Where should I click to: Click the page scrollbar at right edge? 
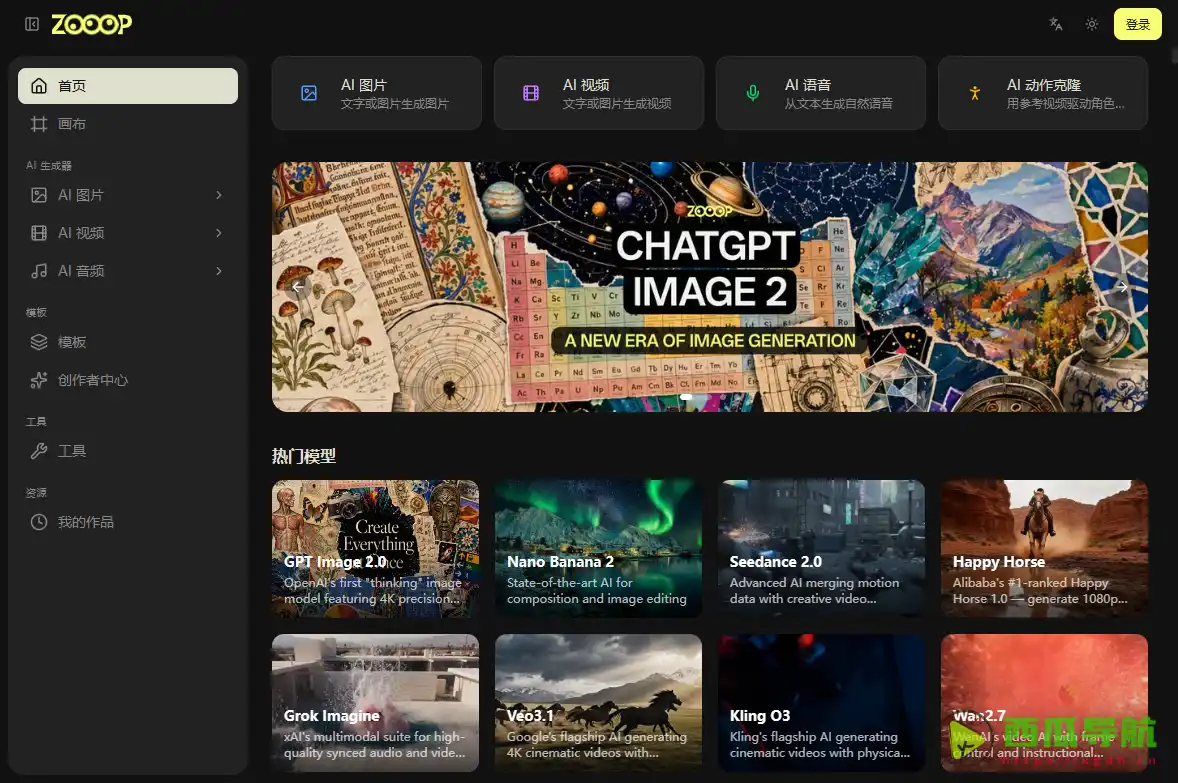click(x=1174, y=54)
